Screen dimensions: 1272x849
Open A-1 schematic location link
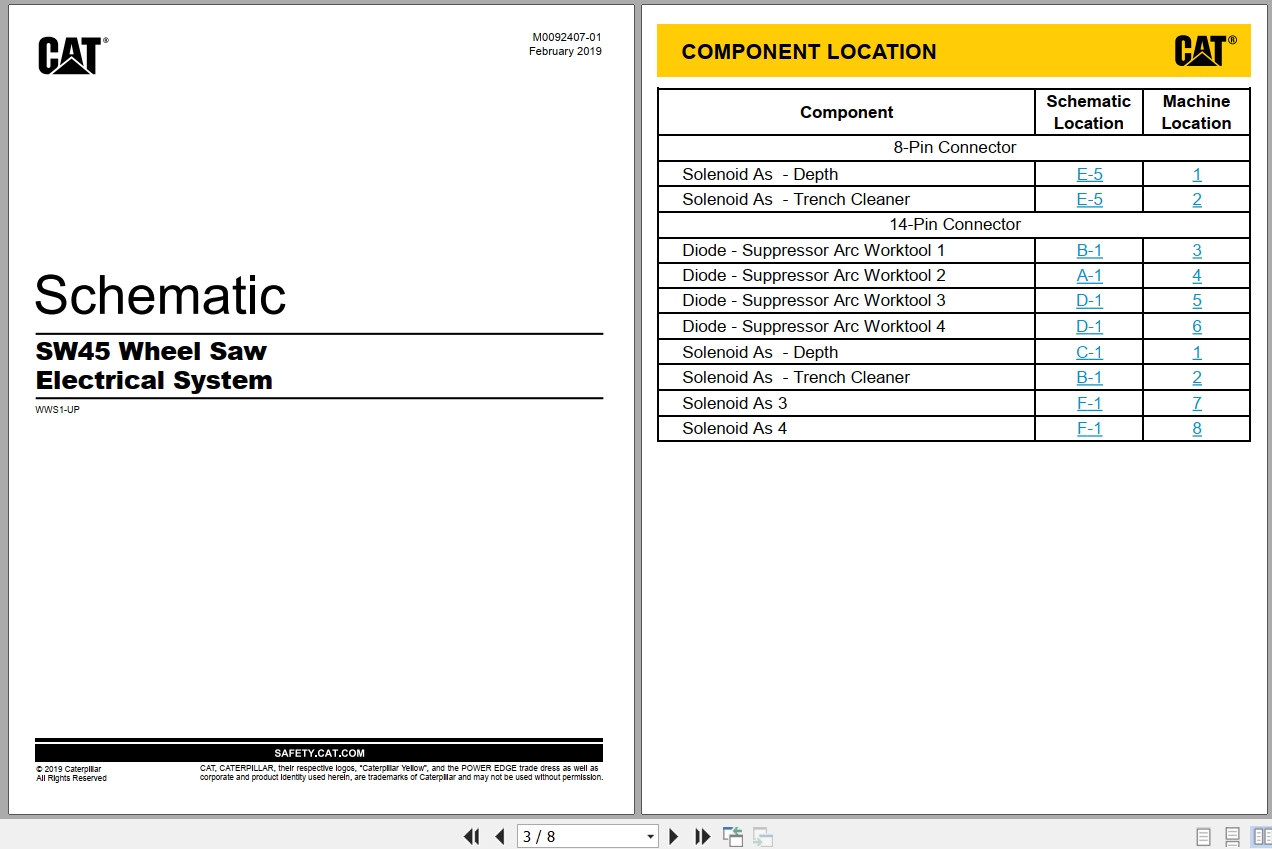click(x=1089, y=275)
